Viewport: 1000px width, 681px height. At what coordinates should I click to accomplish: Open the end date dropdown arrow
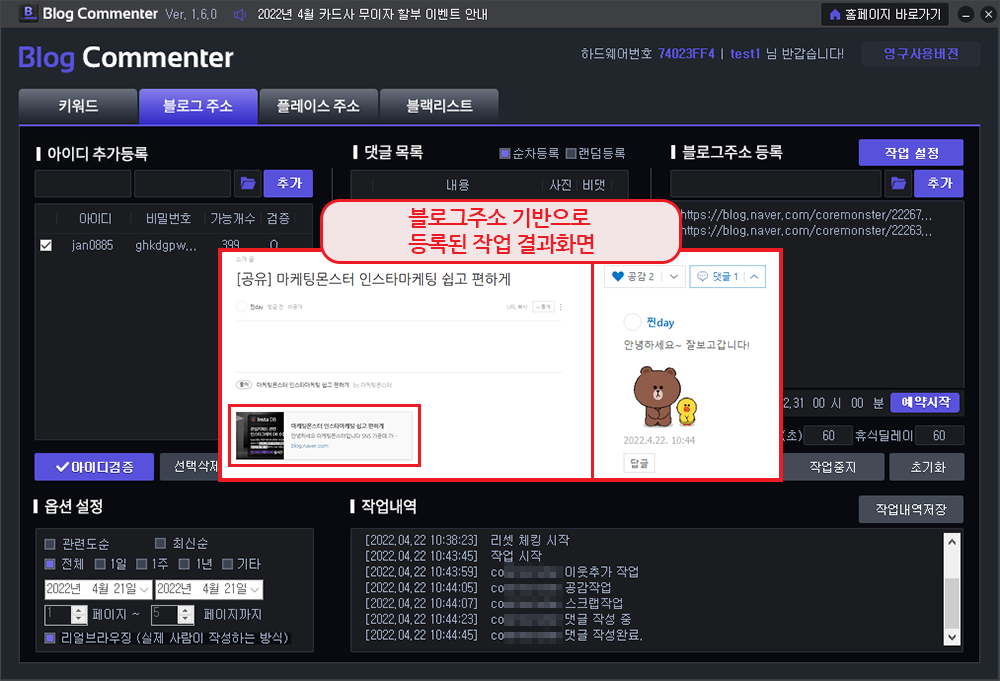[255, 590]
